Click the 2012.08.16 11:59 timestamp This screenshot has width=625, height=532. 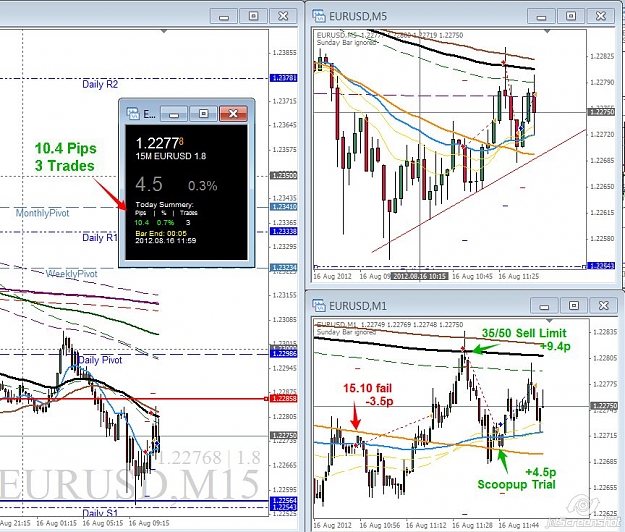point(165,241)
